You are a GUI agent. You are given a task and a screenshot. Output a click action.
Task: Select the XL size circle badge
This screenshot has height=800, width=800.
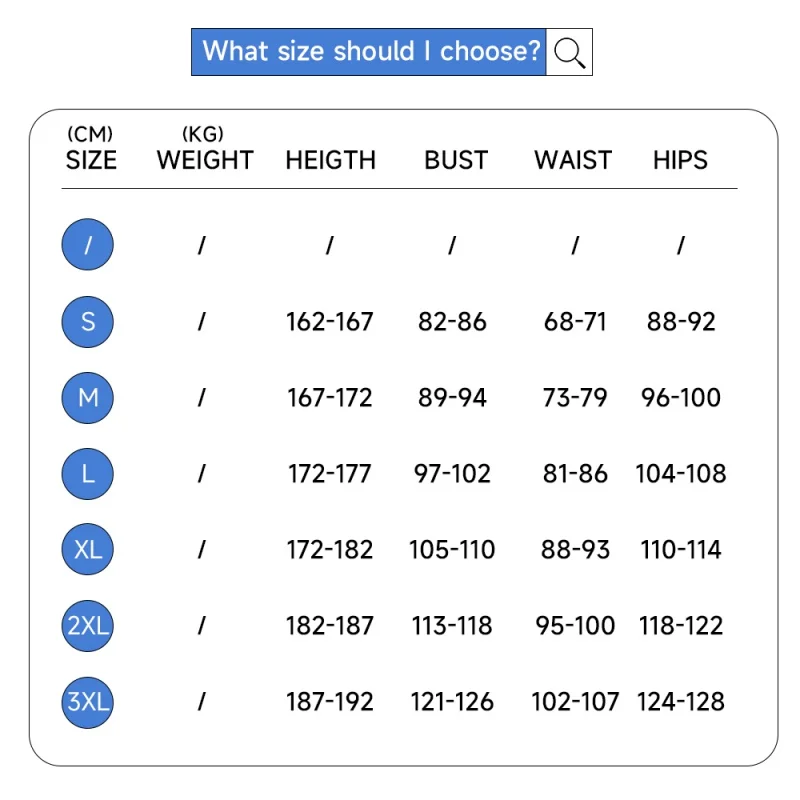(x=88, y=550)
